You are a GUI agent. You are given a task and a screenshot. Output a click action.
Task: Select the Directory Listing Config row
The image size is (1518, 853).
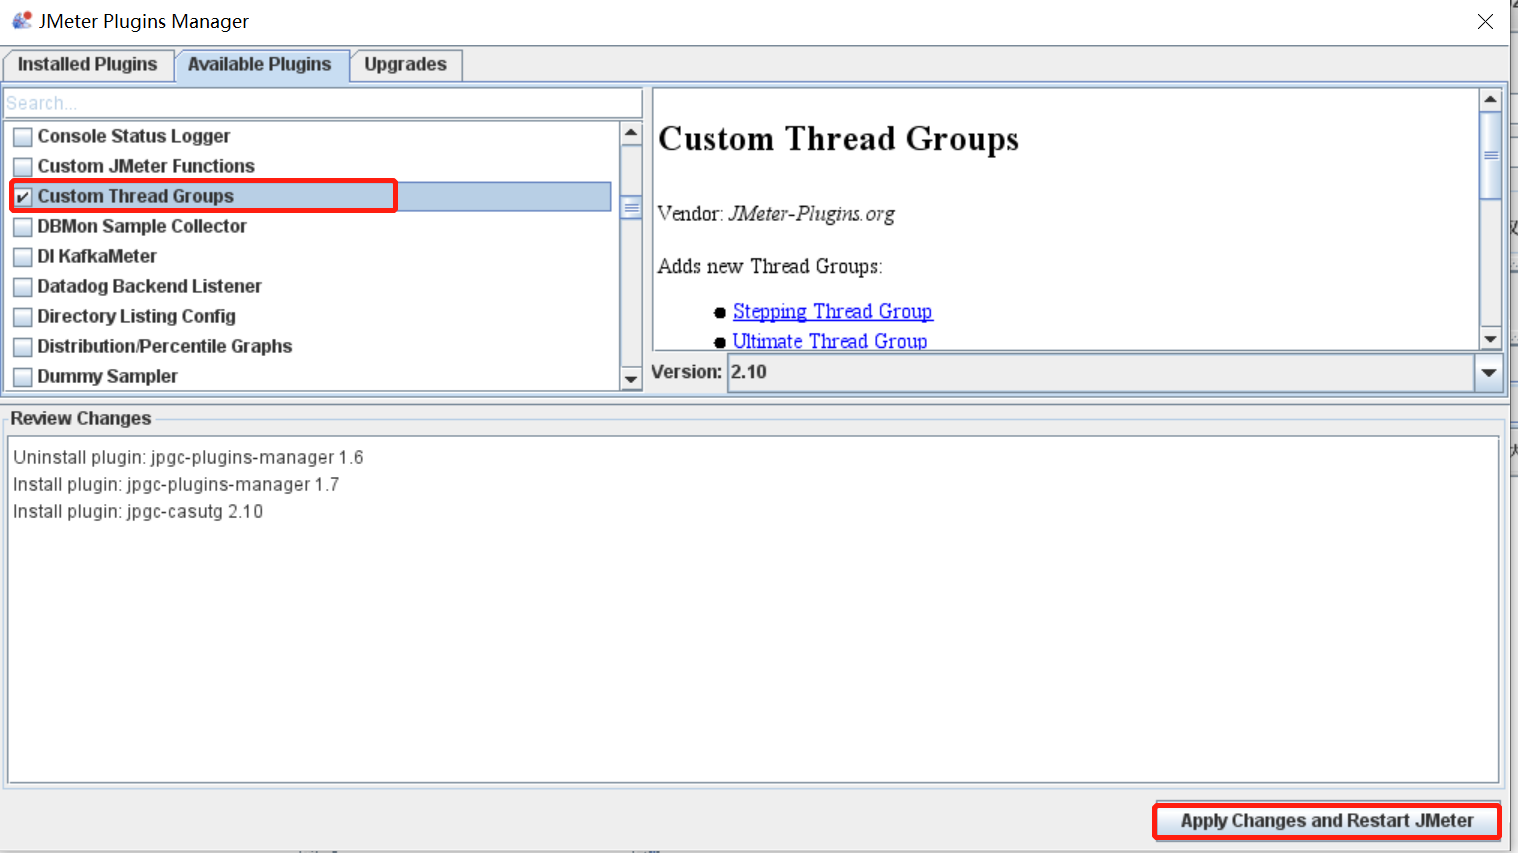coord(311,316)
